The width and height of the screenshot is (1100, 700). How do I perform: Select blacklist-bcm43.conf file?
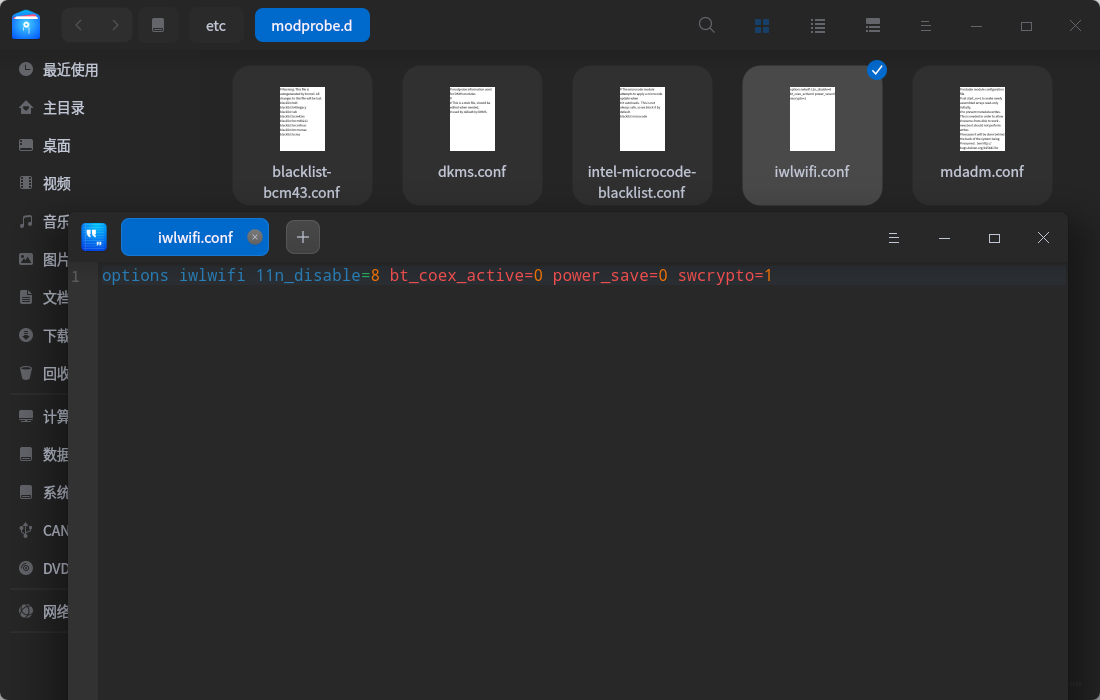(x=302, y=136)
